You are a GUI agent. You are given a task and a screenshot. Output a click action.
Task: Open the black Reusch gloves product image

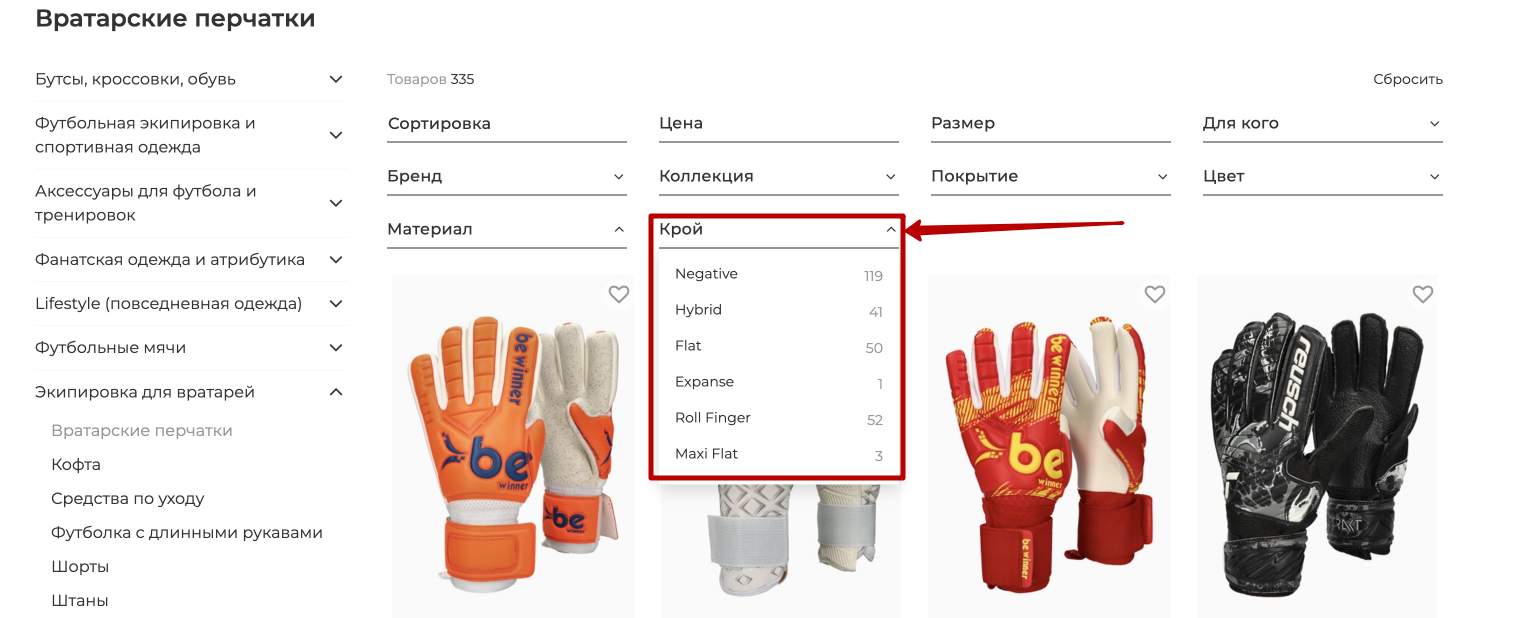1317,447
